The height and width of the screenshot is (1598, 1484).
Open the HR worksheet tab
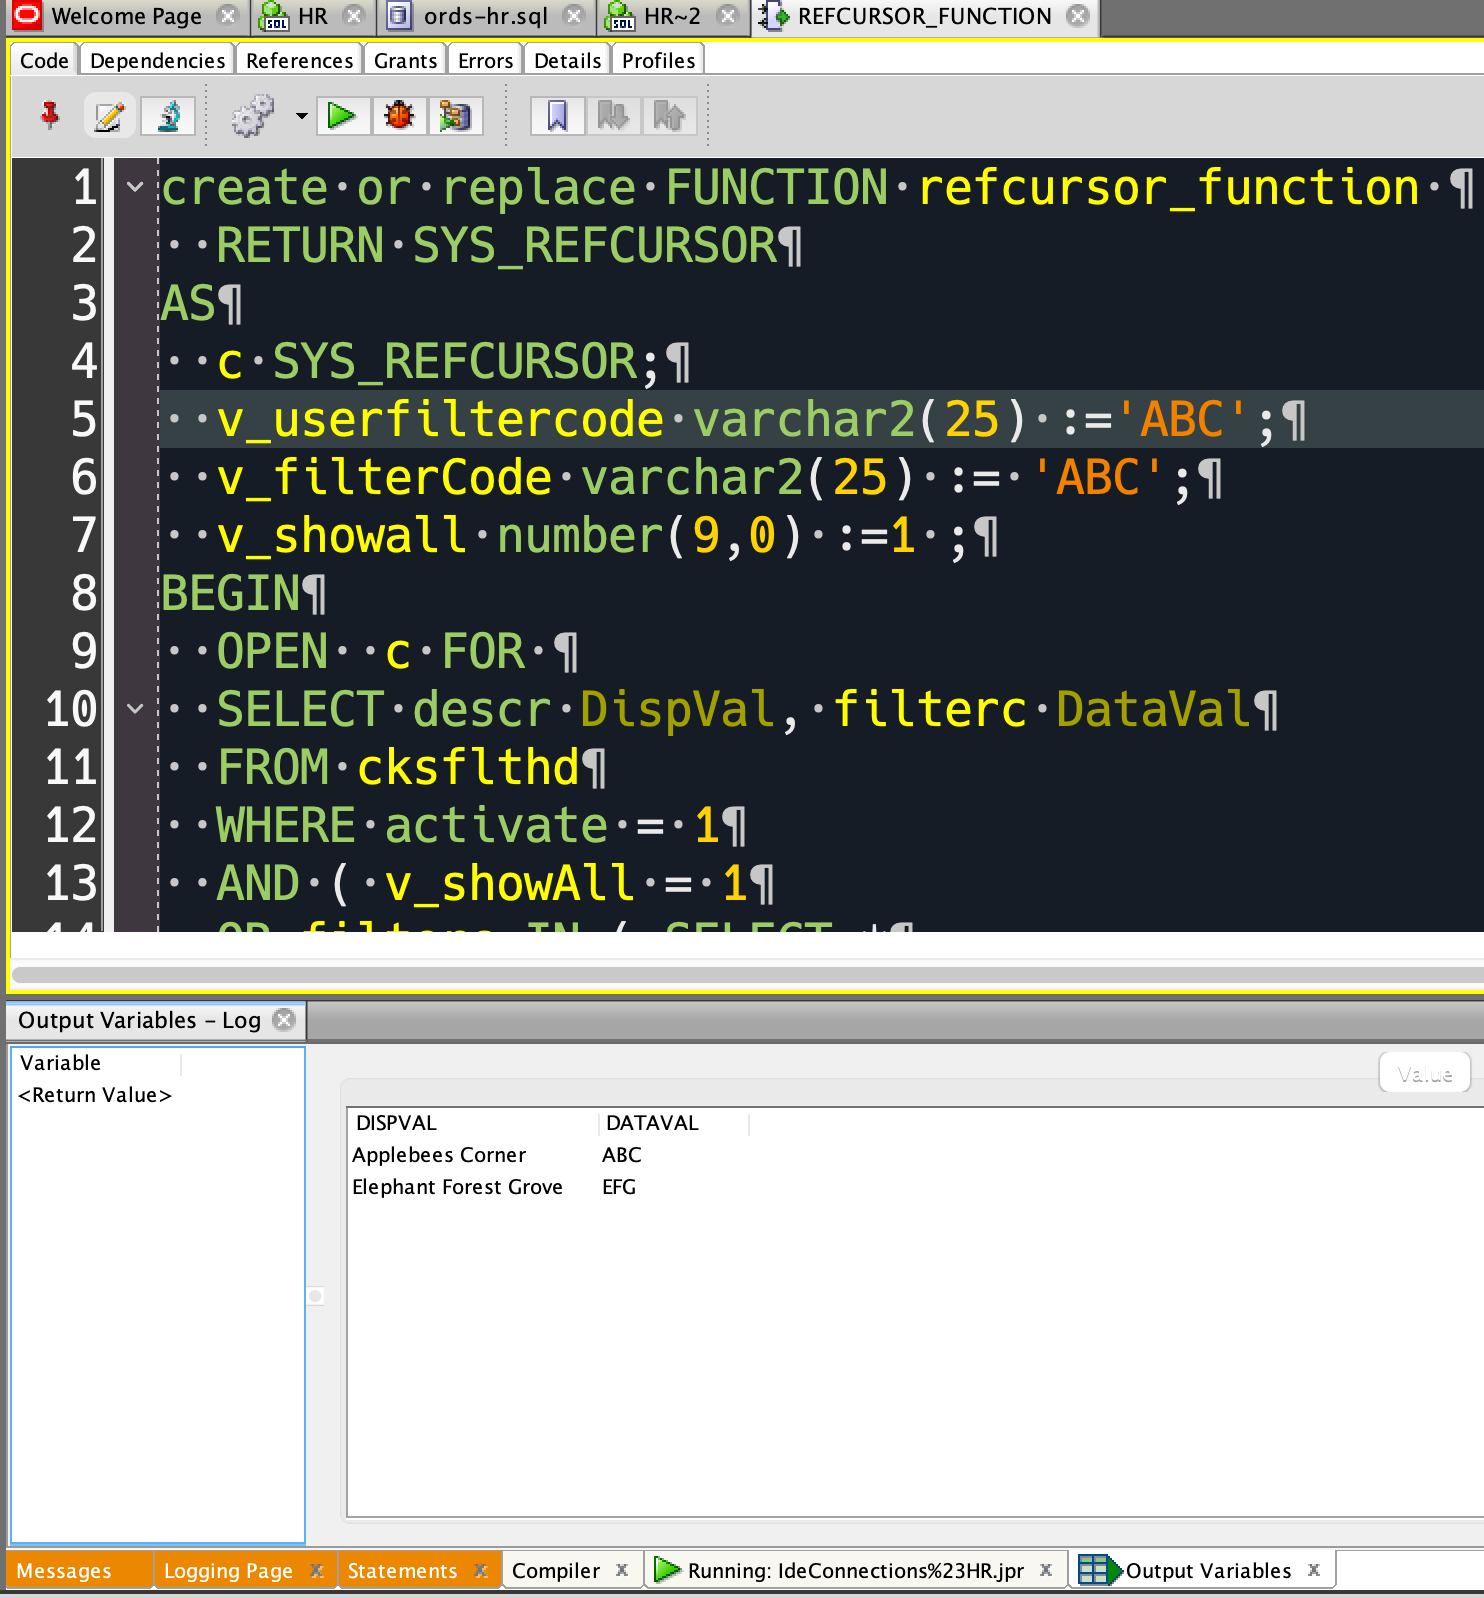tap(313, 16)
